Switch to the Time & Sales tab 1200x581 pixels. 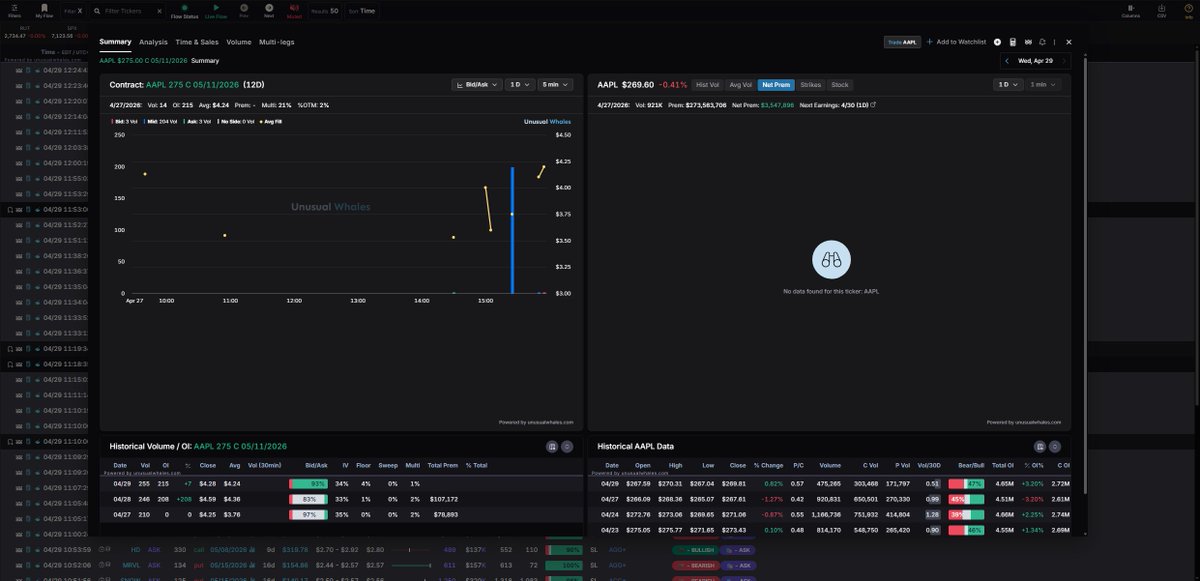(197, 42)
